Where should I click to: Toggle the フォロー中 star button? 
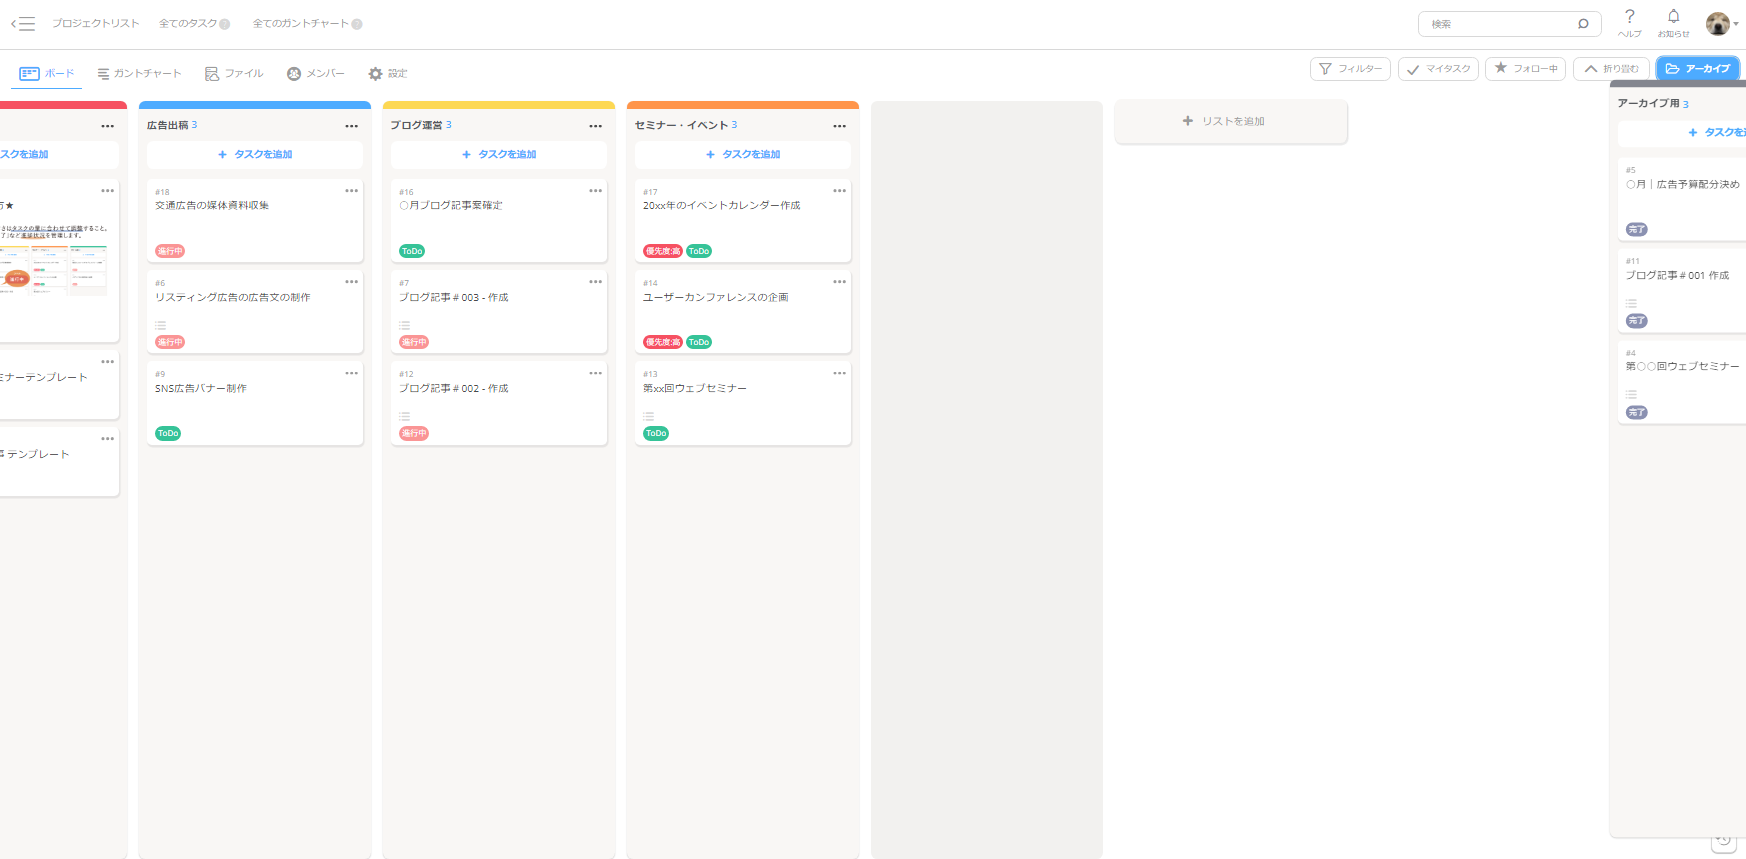coord(1525,69)
